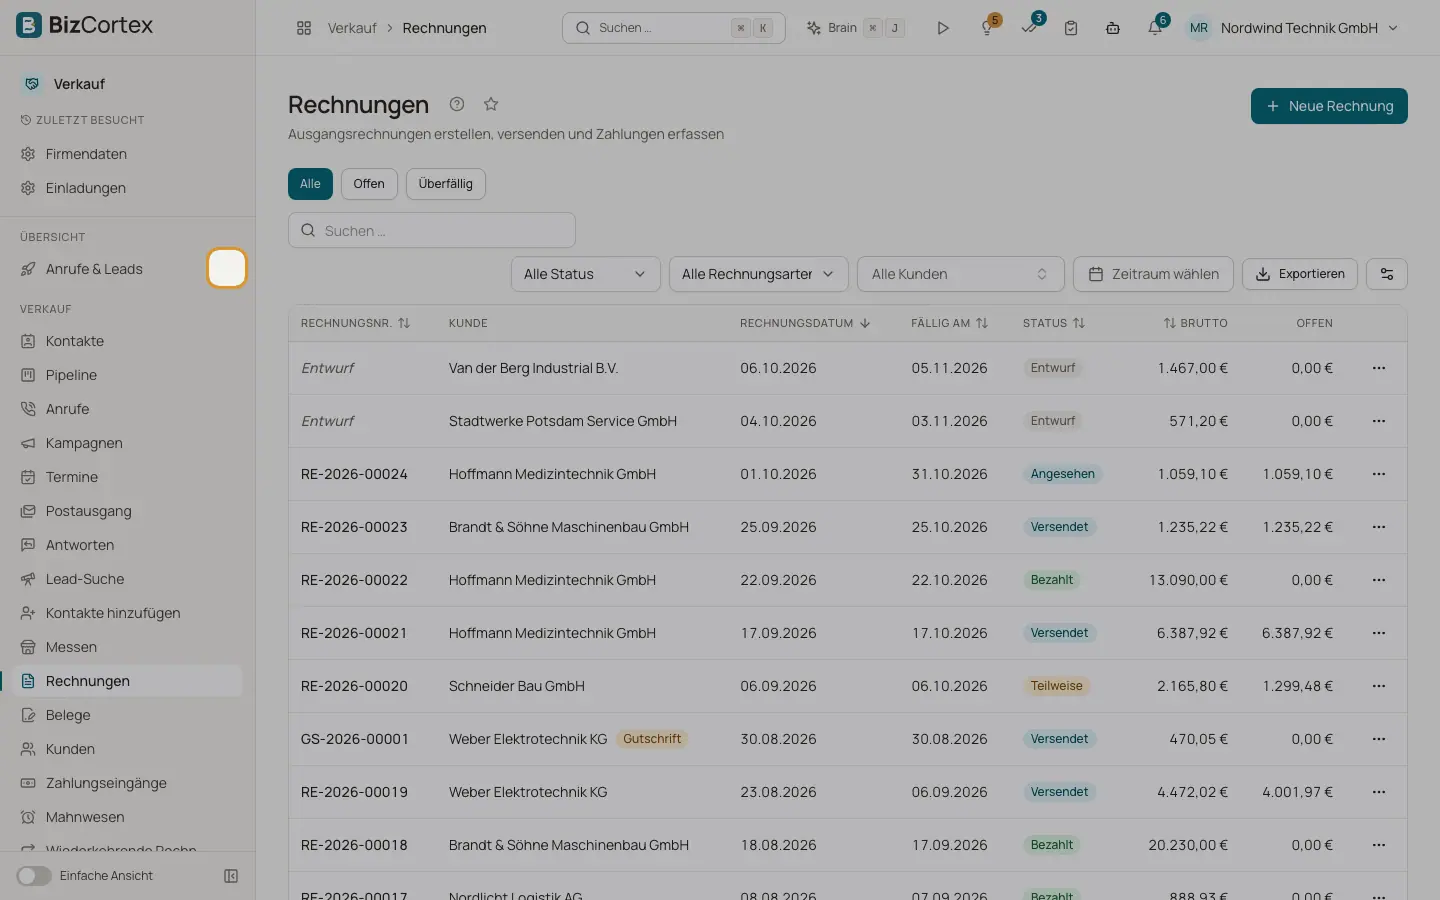
Task: Open the double-check tasks icon with badge 3
Action: point(1030,28)
